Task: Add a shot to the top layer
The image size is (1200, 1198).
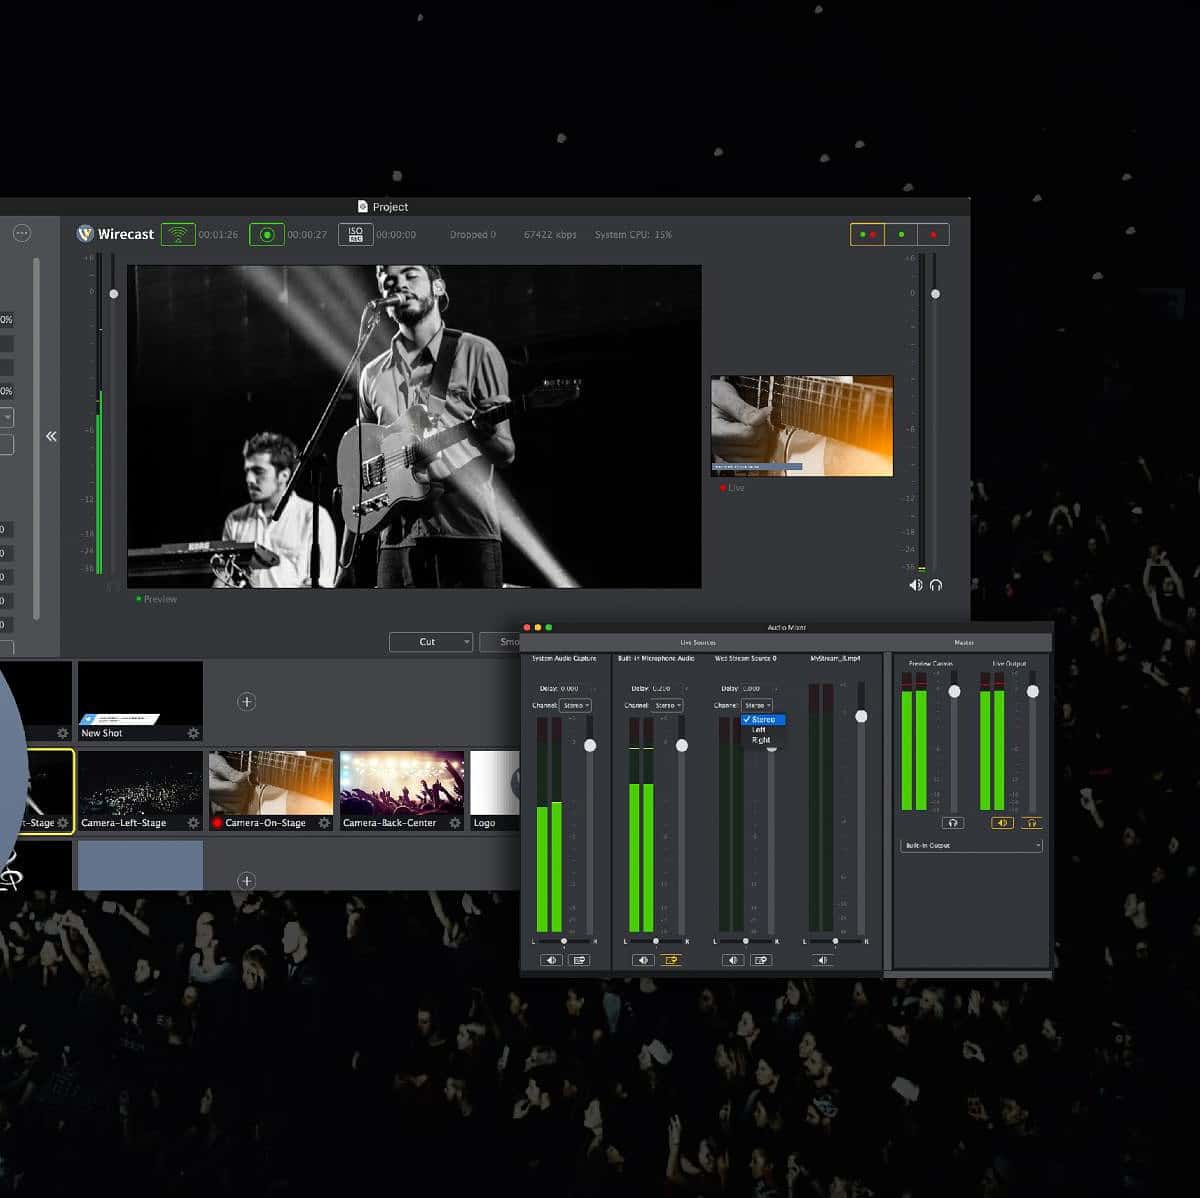Action: (x=247, y=702)
